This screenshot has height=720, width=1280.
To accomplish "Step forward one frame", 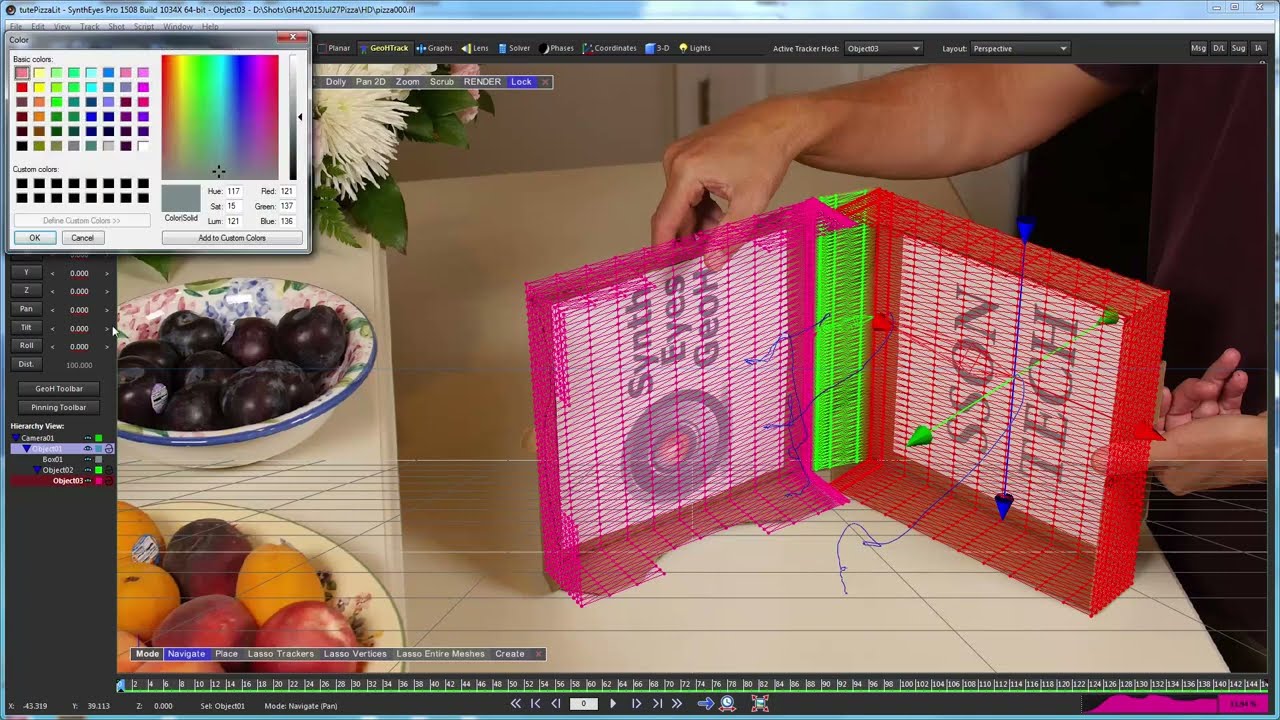I will 636,704.
